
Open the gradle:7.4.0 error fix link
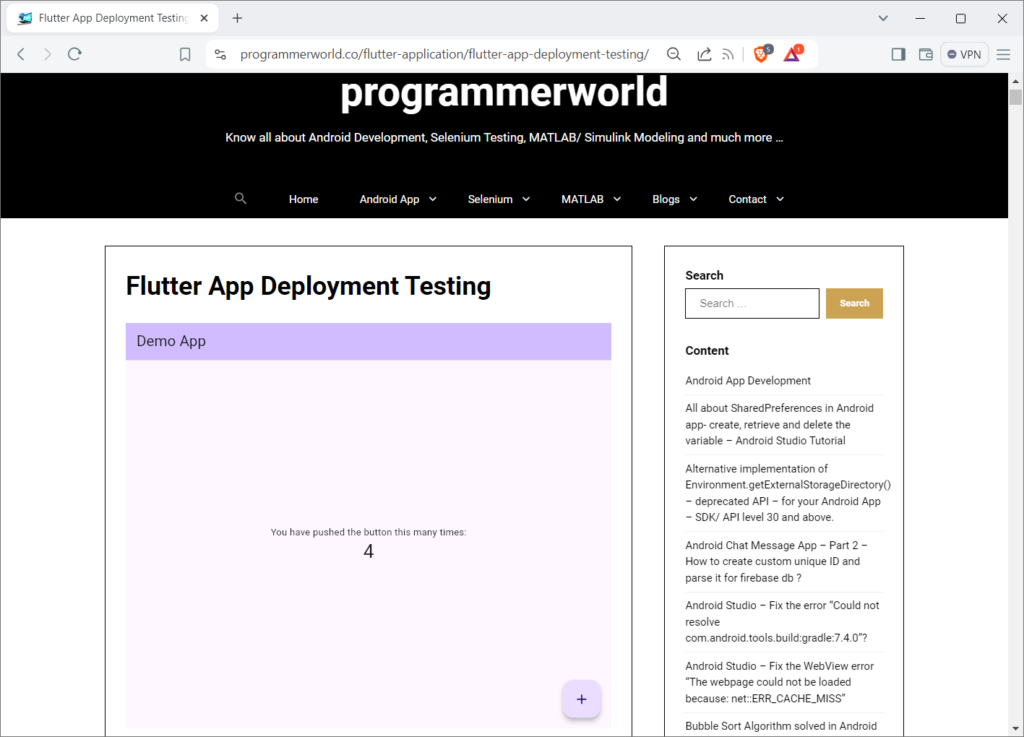782,621
